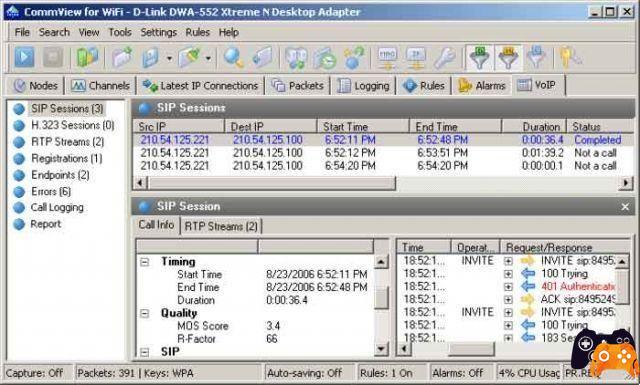
Task: Click the MOS Score value 3.4
Action: (x=273, y=326)
